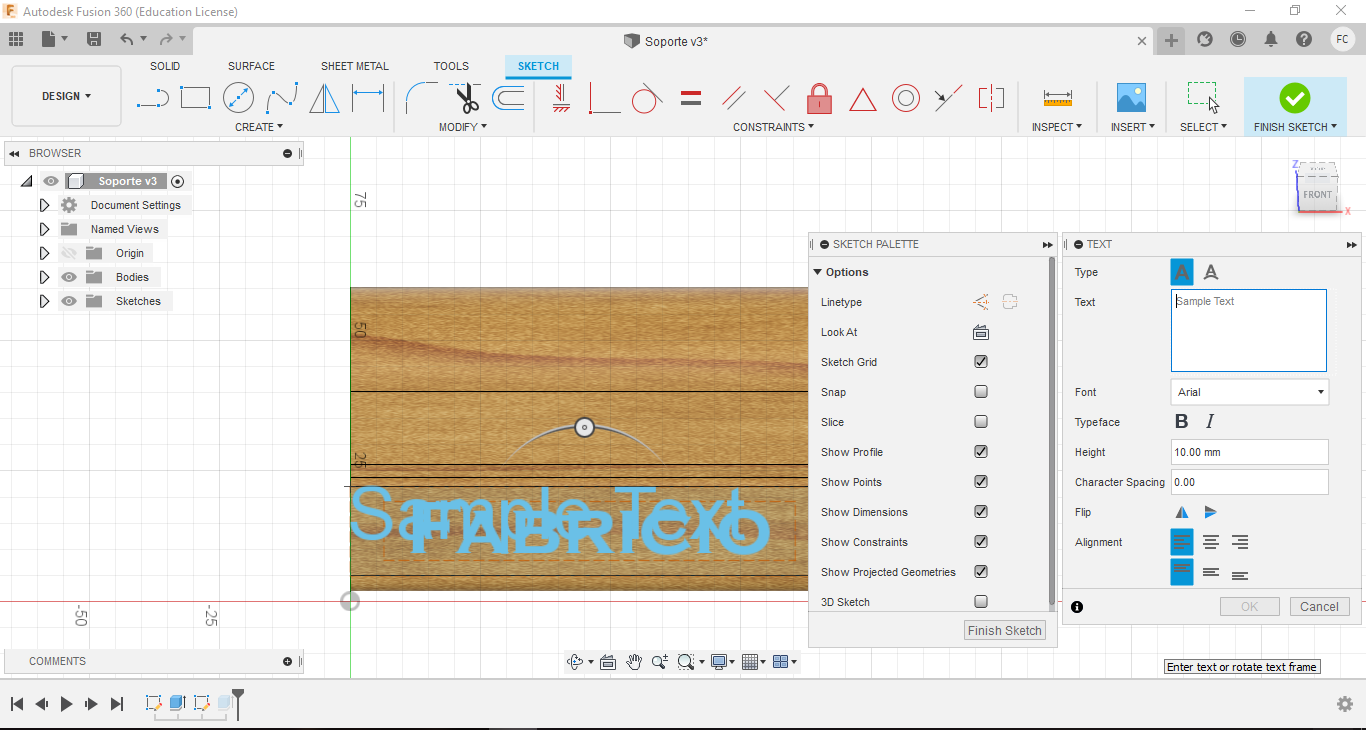Open the DESIGN workspace dropdown
Screen dimensions: 1366x730
click(x=66, y=96)
